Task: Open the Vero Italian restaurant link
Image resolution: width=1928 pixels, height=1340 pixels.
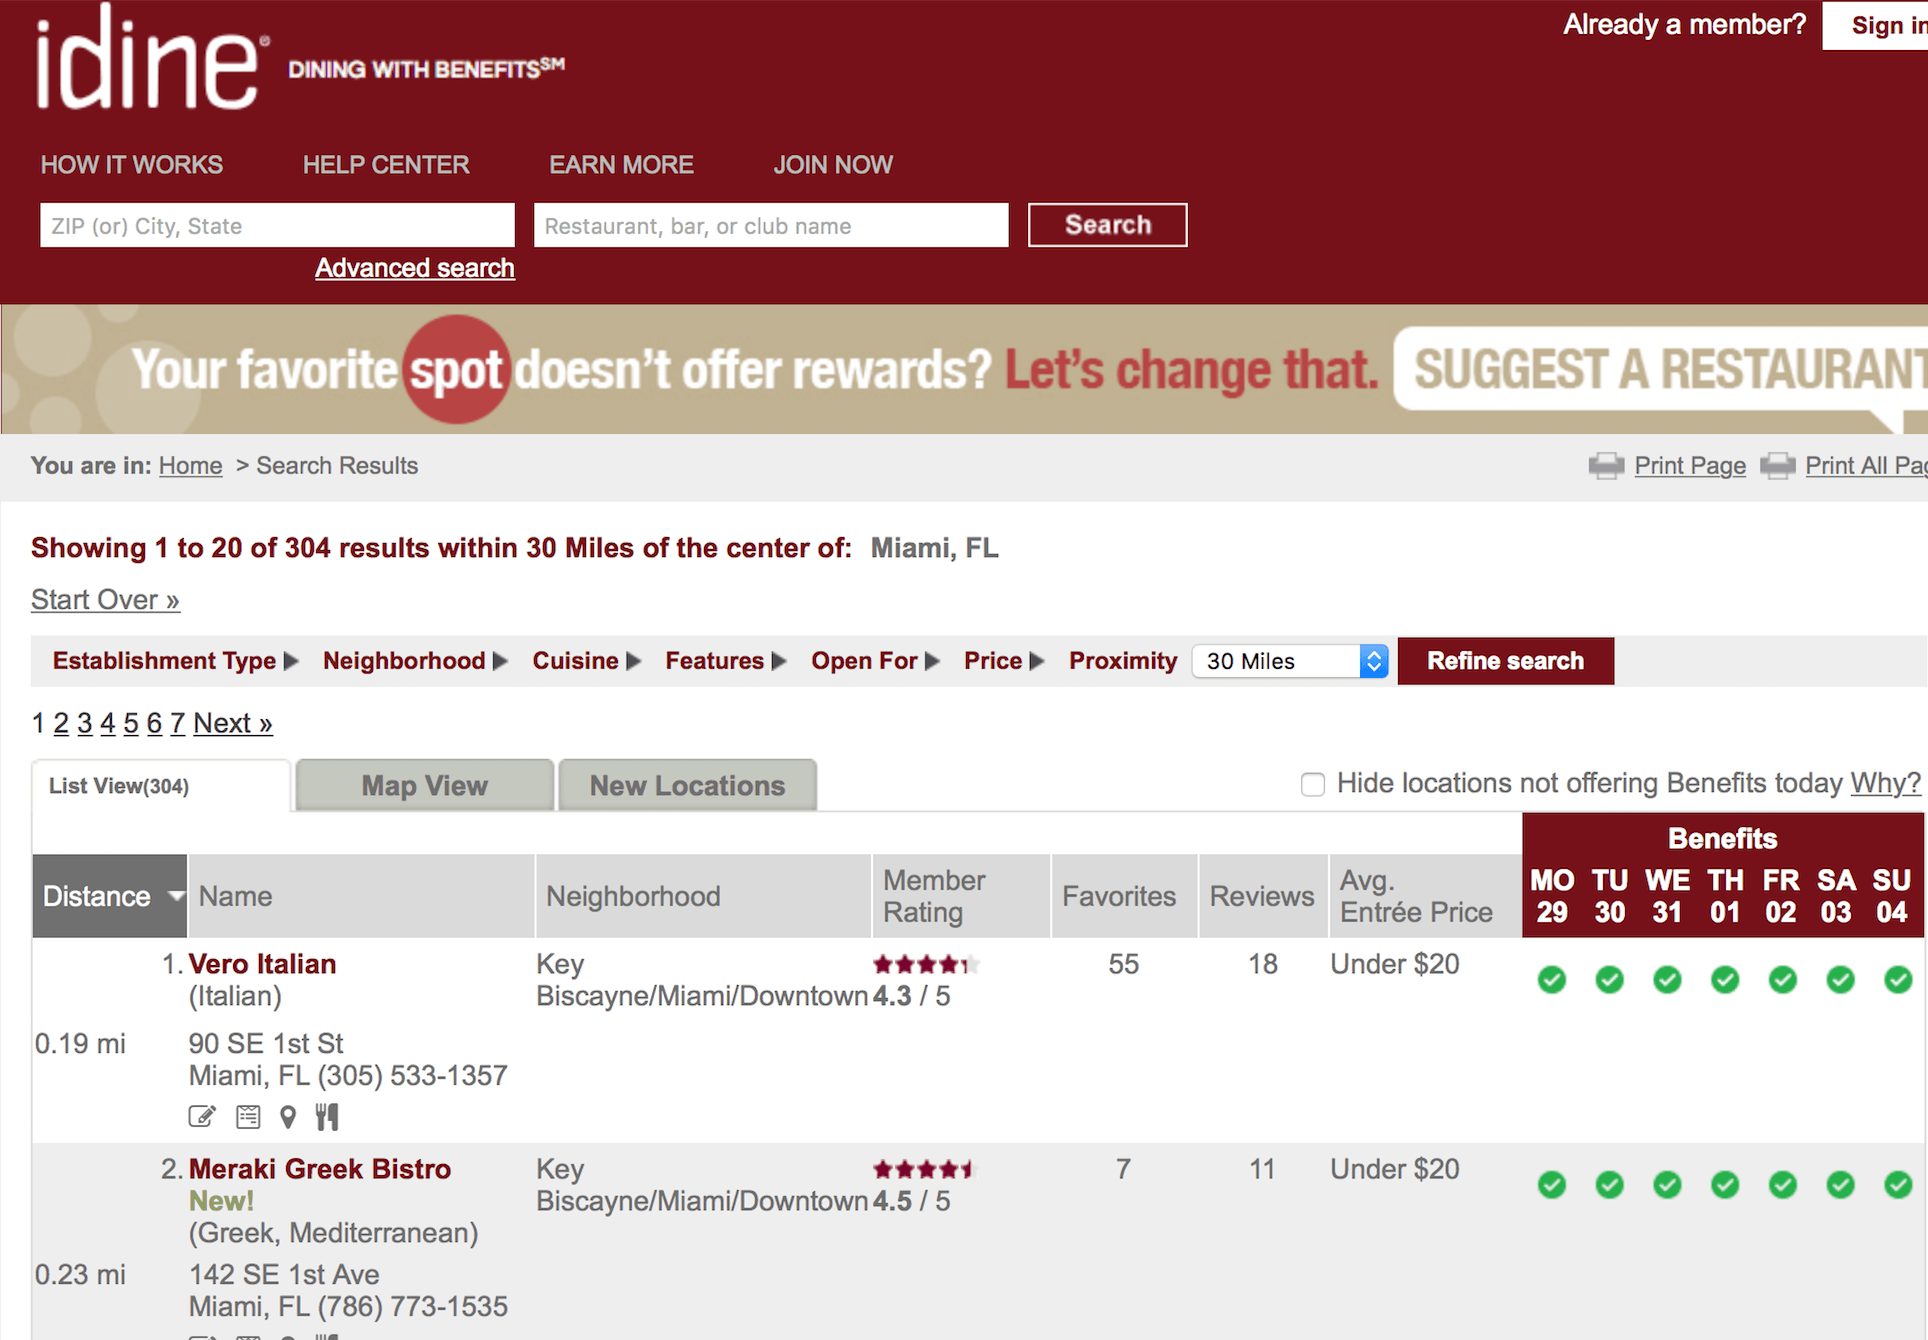Action: click(262, 964)
